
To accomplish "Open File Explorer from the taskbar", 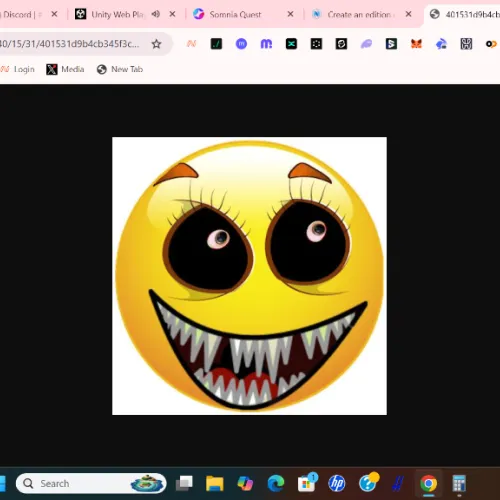I will (215, 483).
